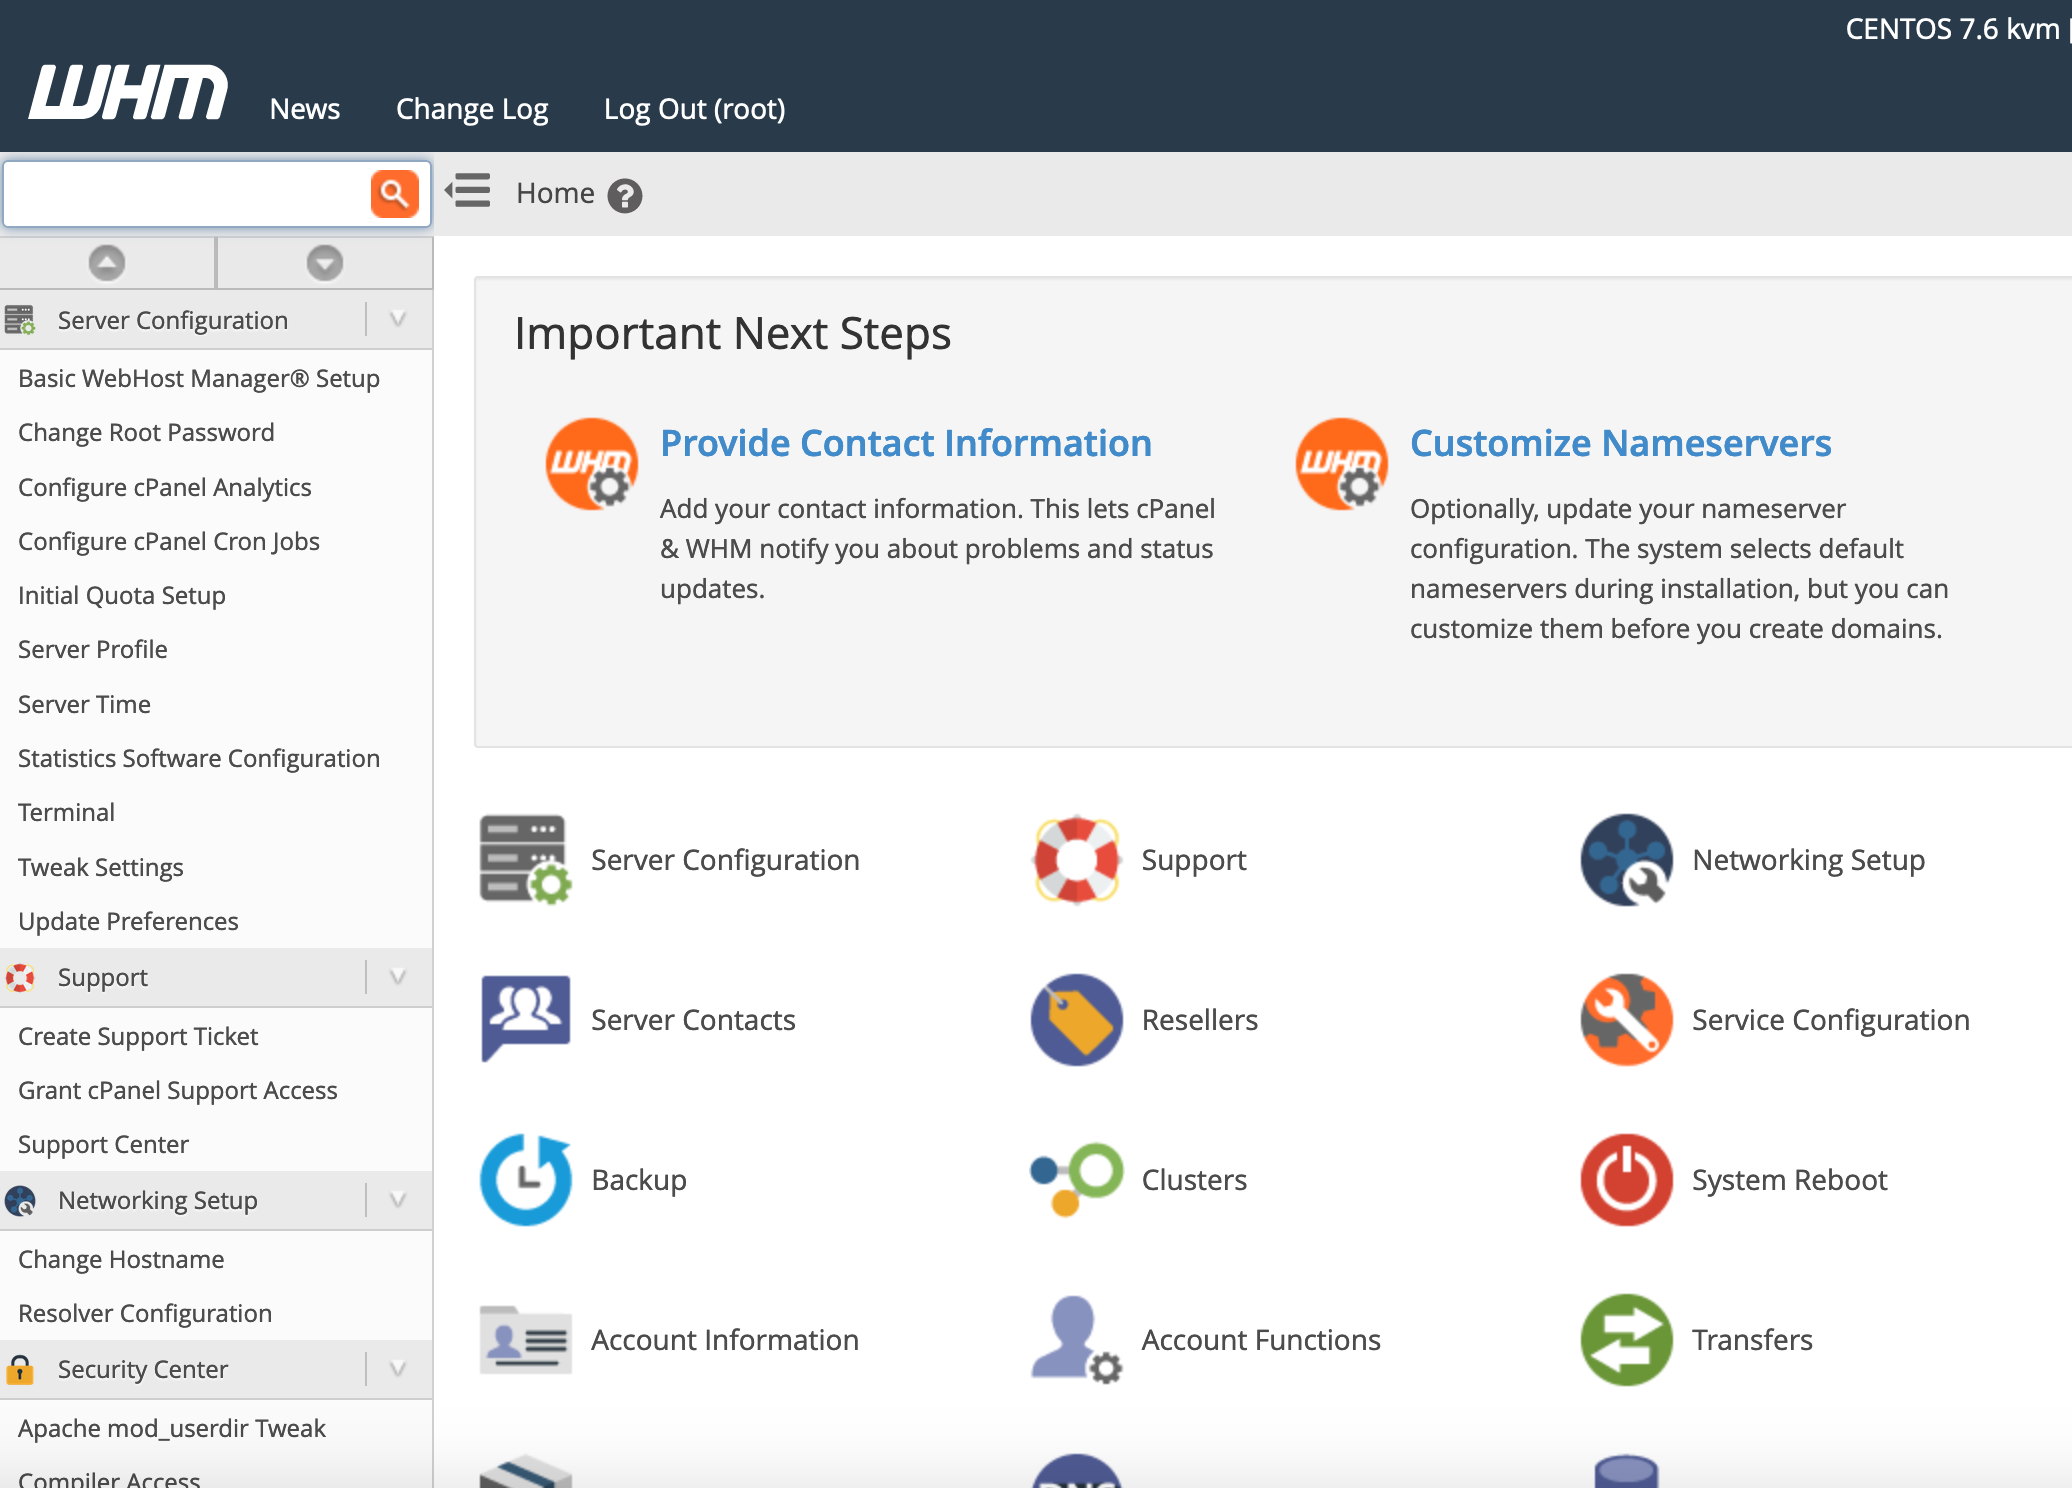Click the Transfers label in main grid
This screenshot has width=2072, height=1488.
coord(1752,1340)
